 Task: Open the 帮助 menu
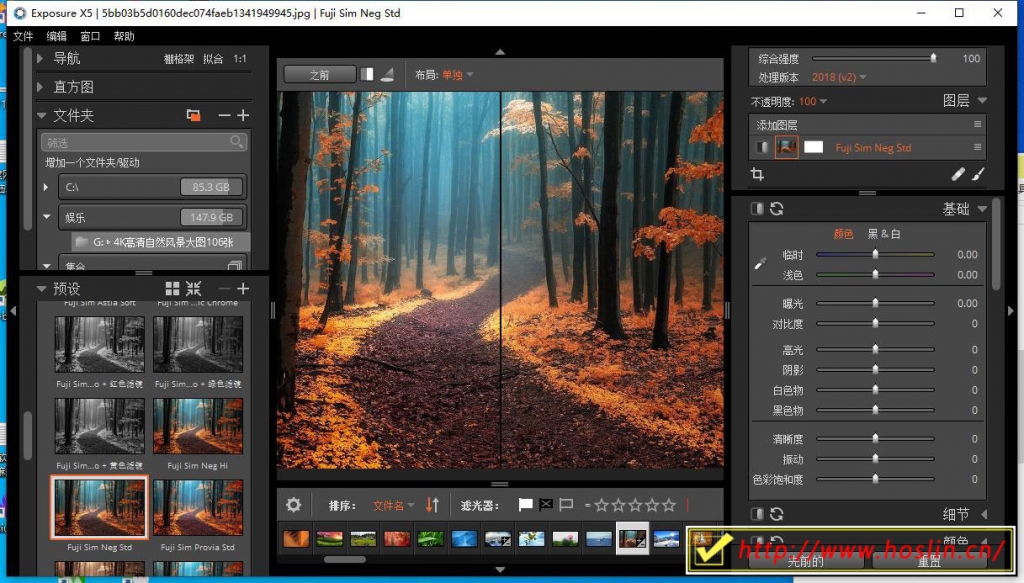(124, 36)
